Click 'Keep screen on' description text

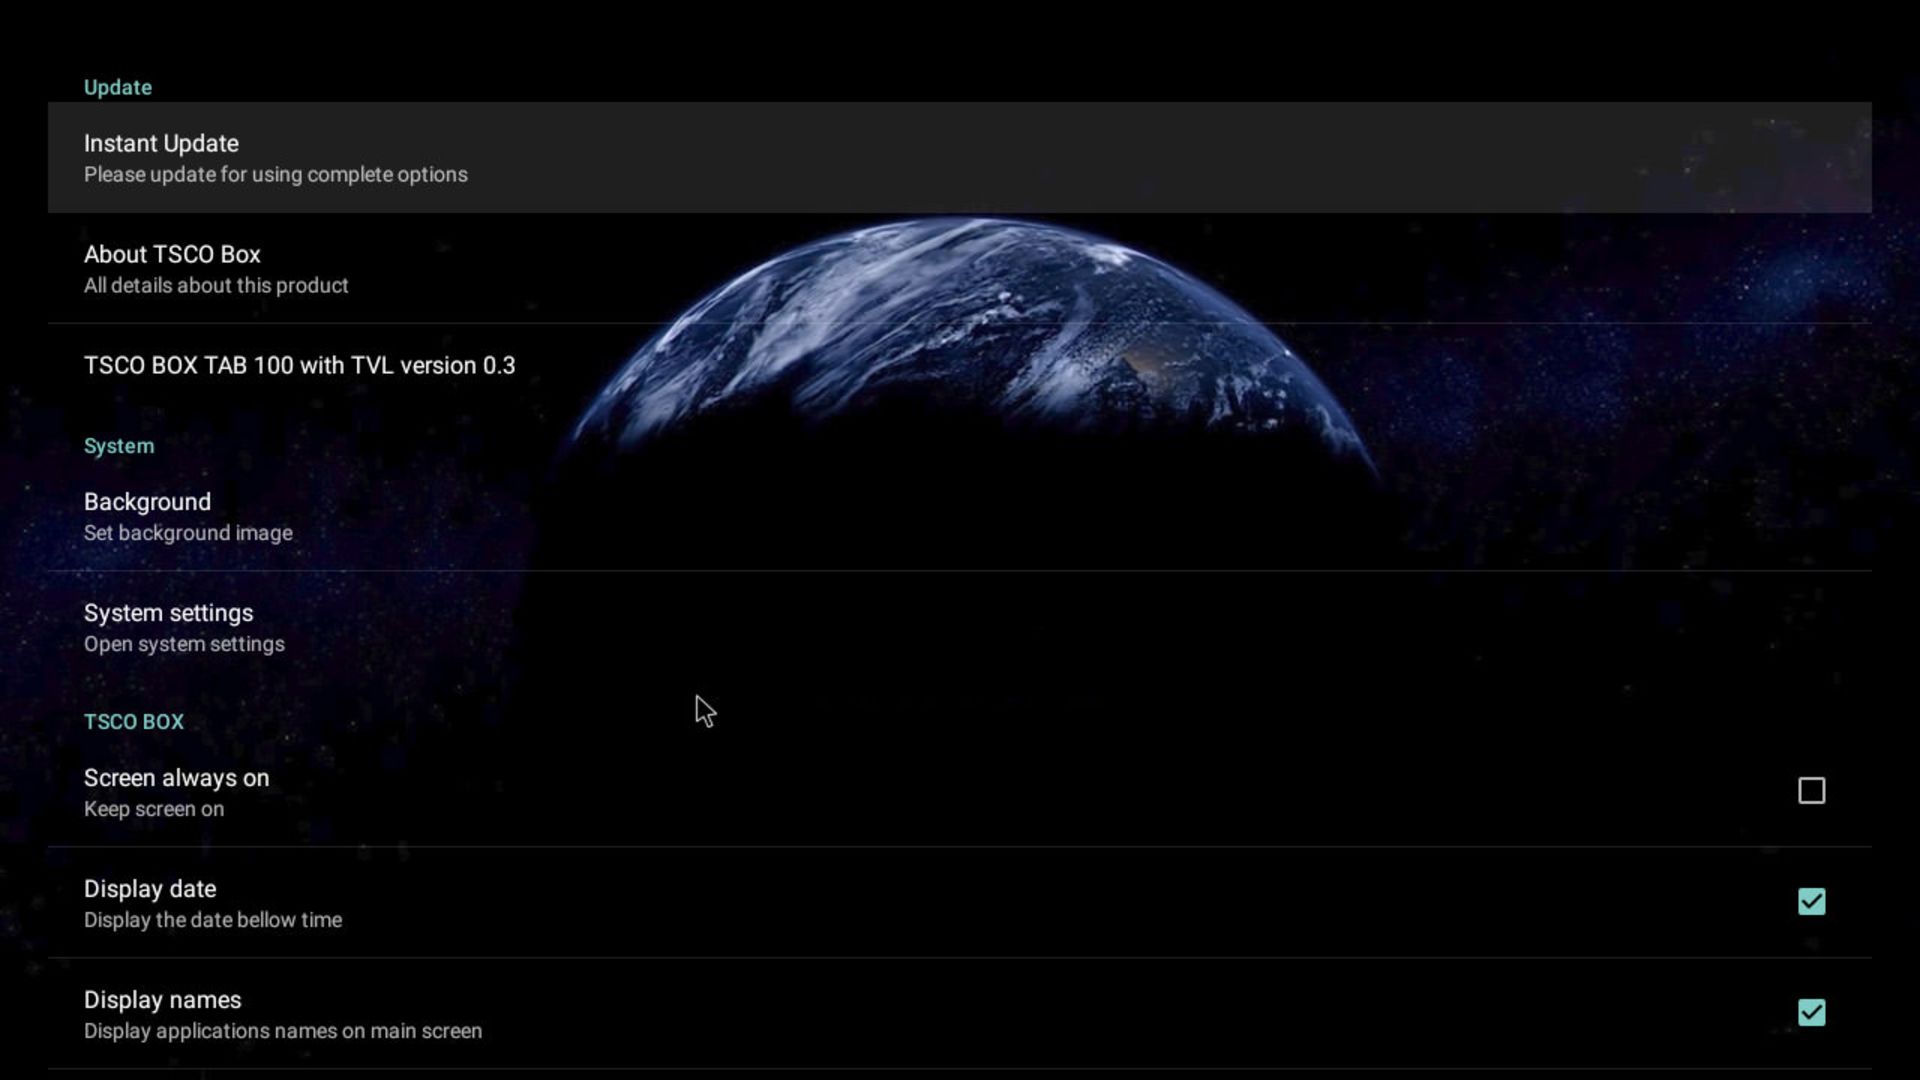154,809
